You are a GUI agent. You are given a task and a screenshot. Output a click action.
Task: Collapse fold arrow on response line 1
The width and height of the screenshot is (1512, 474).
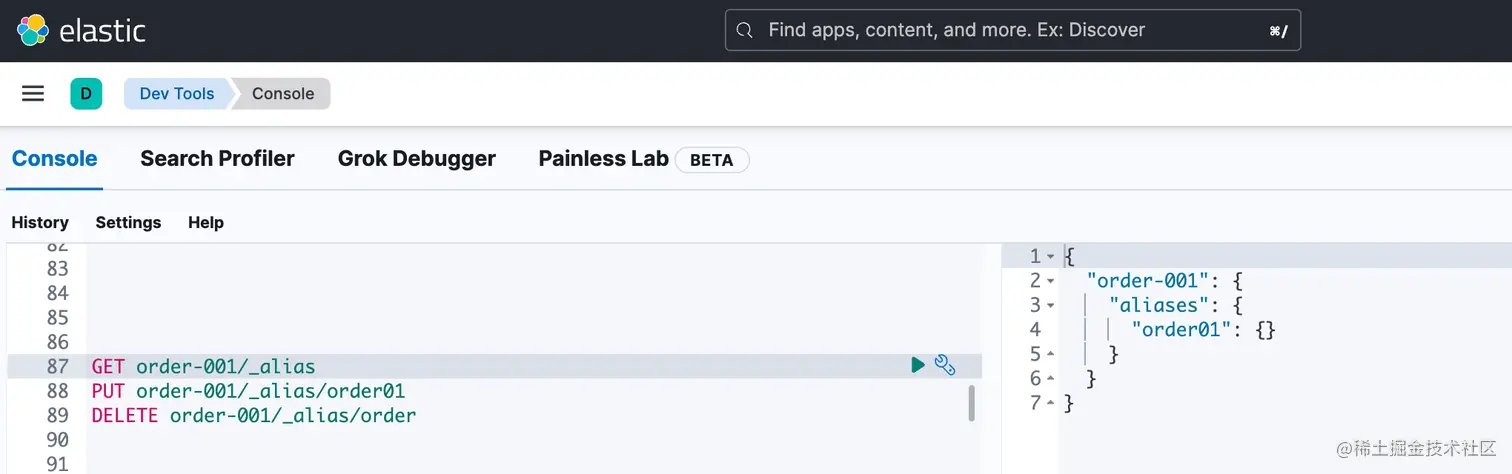(x=1050, y=257)
